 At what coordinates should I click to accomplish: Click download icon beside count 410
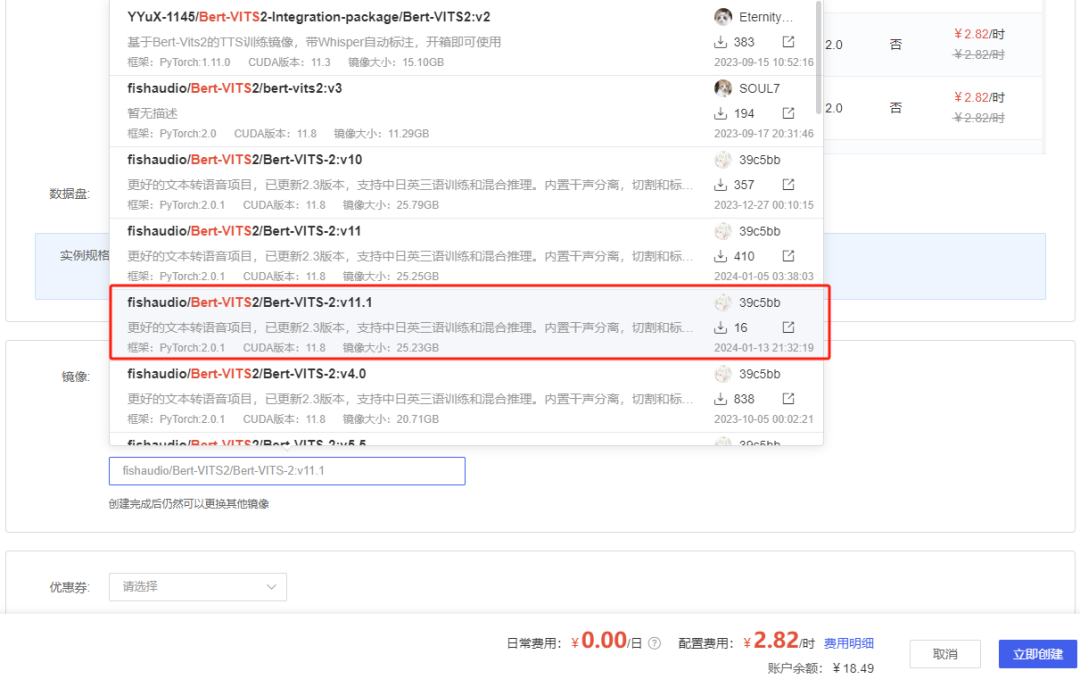[720, 256]
